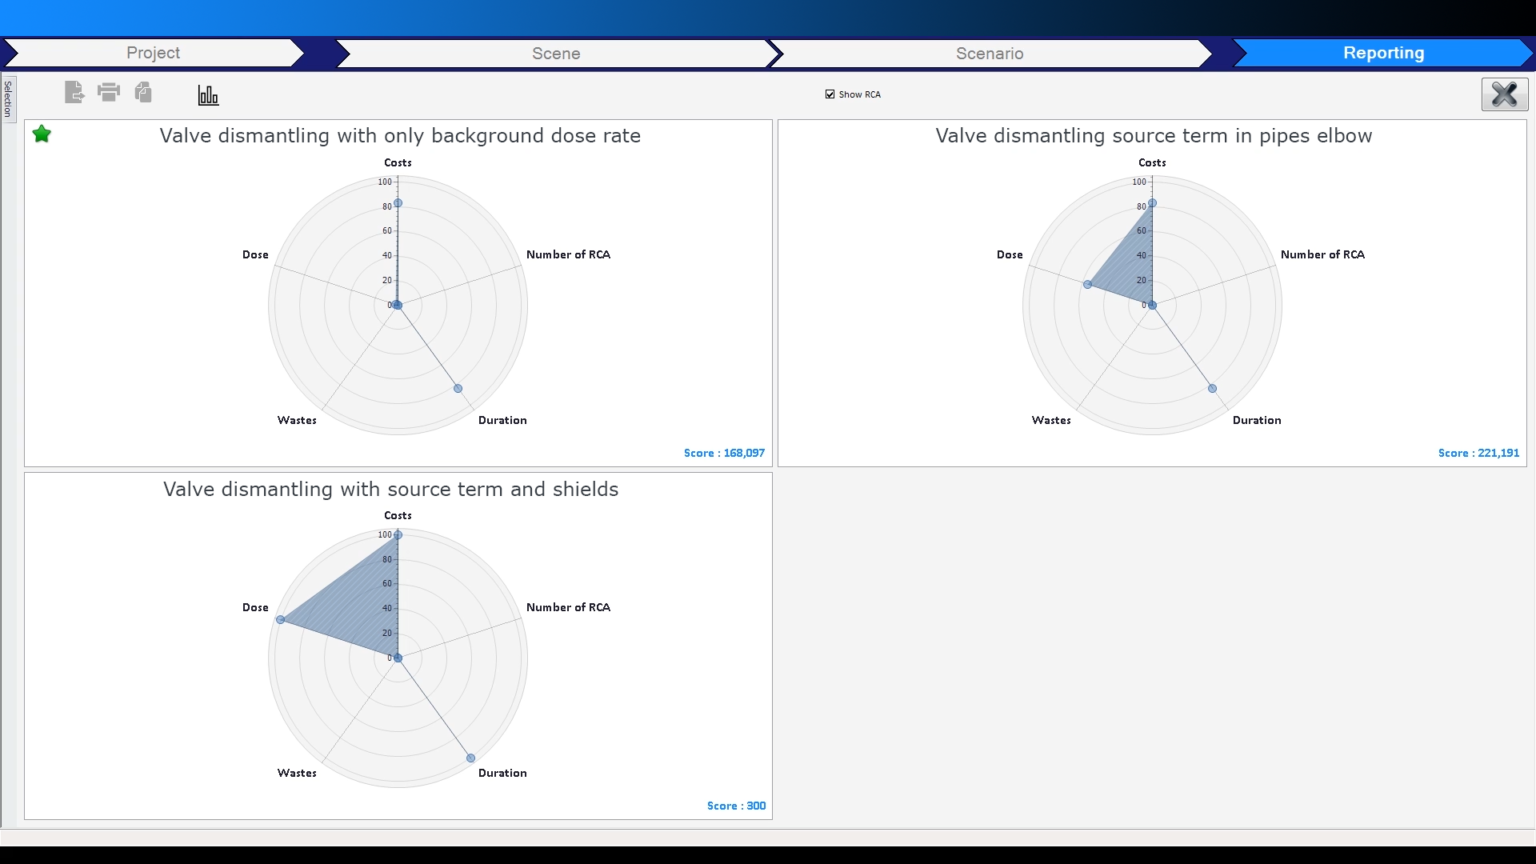Select the background dose rate chart title
The width and height of the screenshot is (1536, 864).
[400, 136]
